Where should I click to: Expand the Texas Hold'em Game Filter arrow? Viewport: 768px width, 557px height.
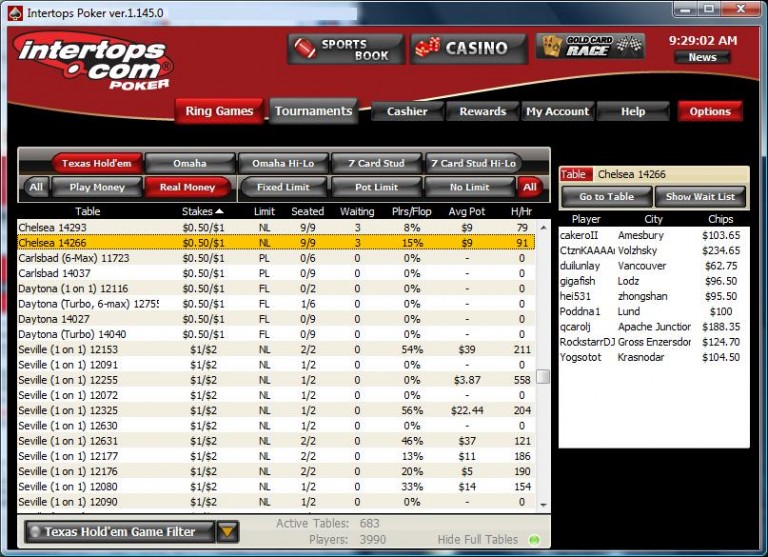(228, 532)
